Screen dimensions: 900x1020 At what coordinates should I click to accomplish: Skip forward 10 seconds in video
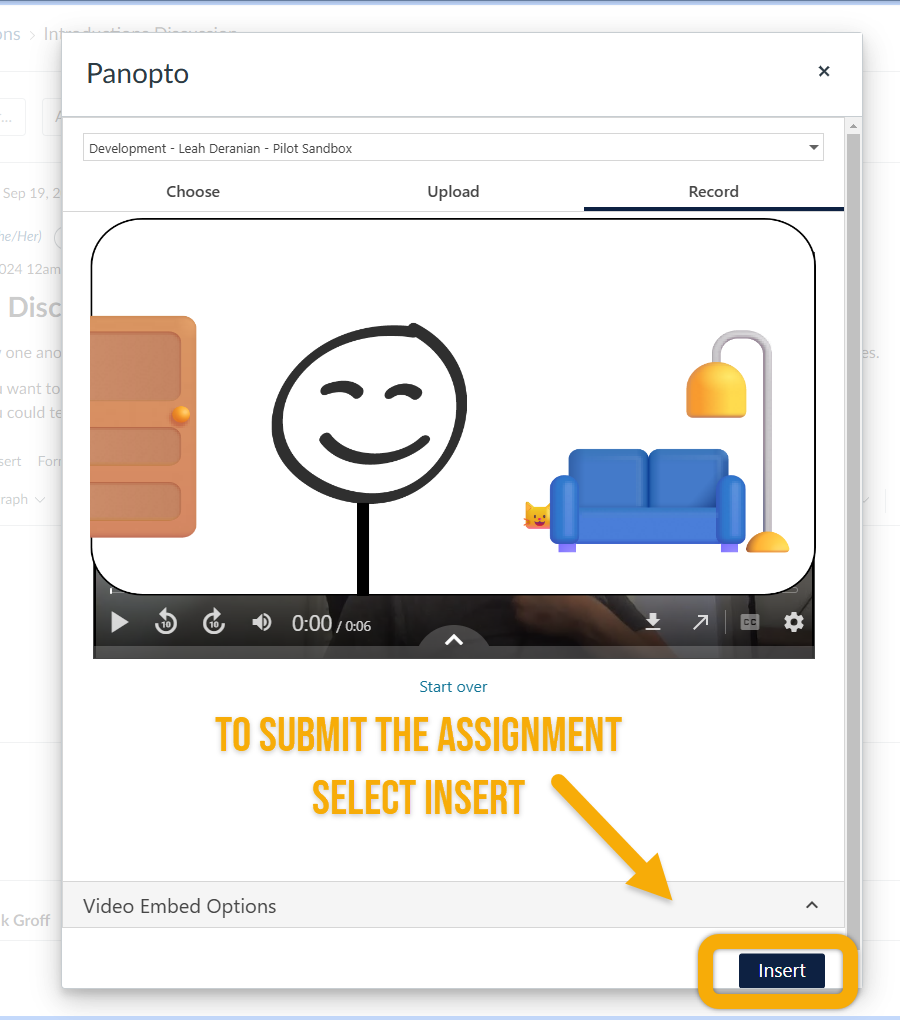[x=214, y=623]
